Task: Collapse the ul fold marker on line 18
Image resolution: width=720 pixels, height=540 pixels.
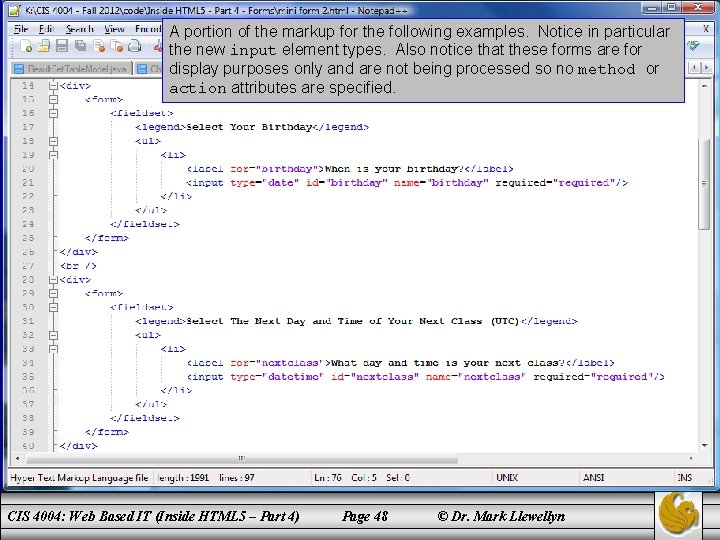Action: pos(53,141)
